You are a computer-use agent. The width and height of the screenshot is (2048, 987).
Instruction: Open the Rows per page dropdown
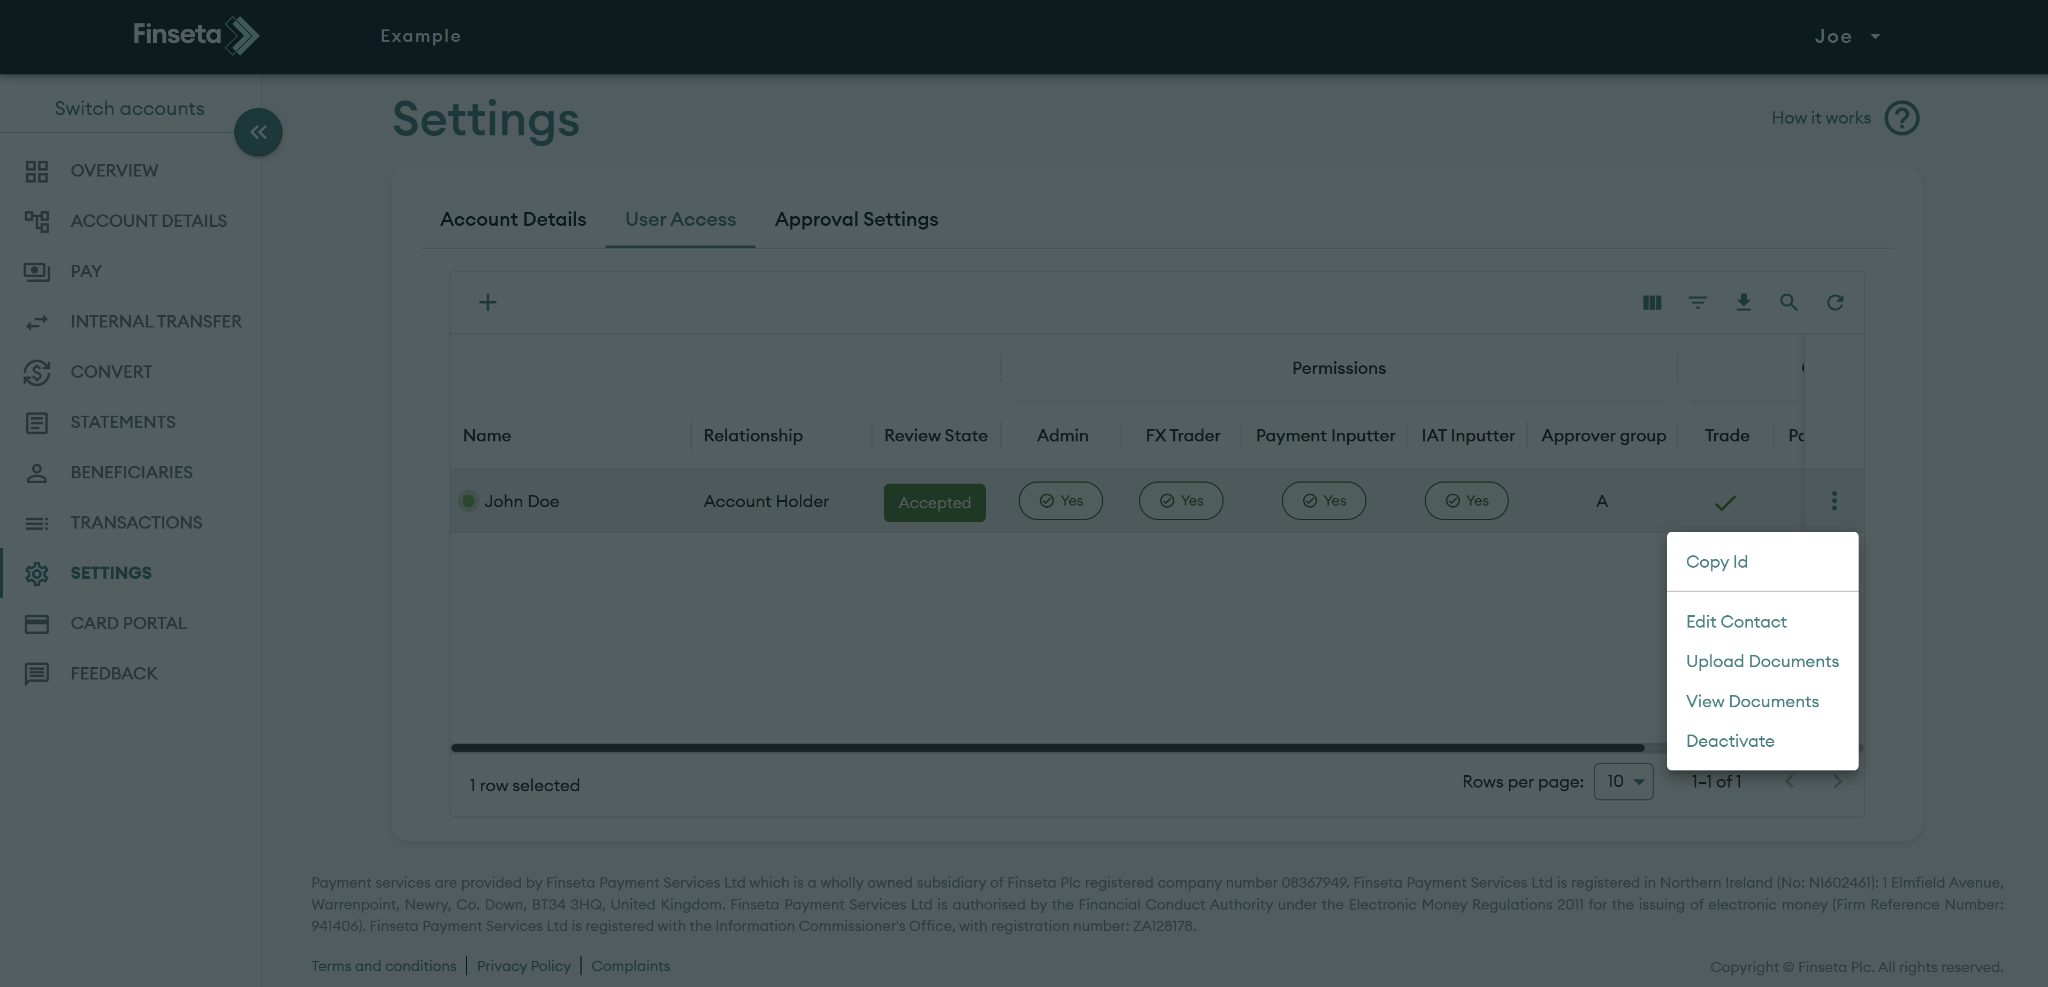coord(1623,782)
